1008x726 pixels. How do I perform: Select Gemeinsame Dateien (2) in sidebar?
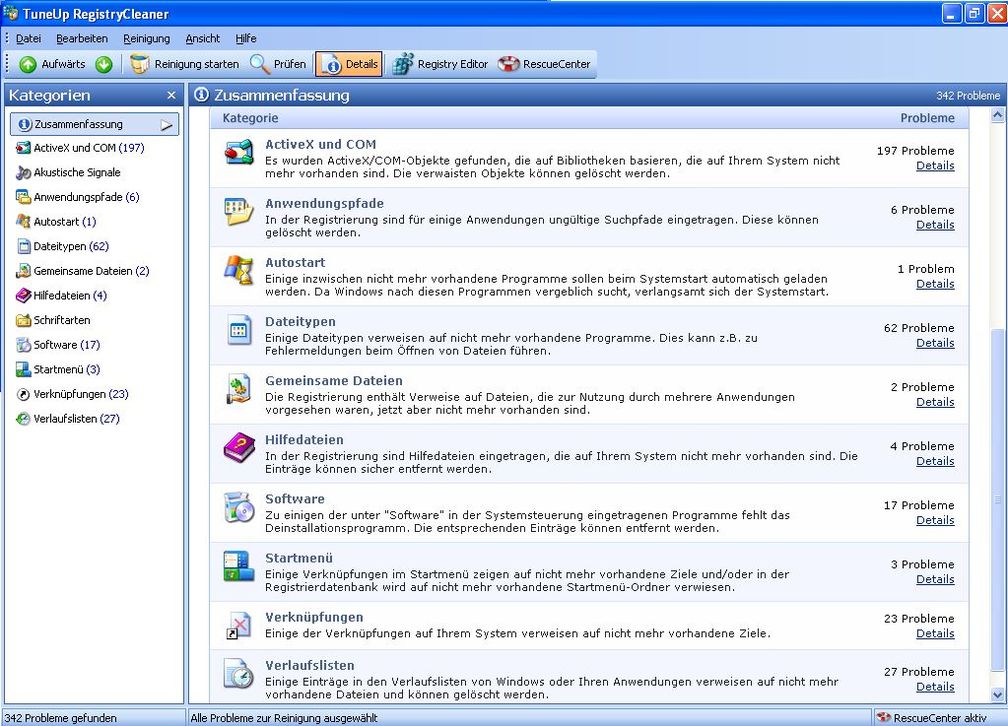pos(83,271)
